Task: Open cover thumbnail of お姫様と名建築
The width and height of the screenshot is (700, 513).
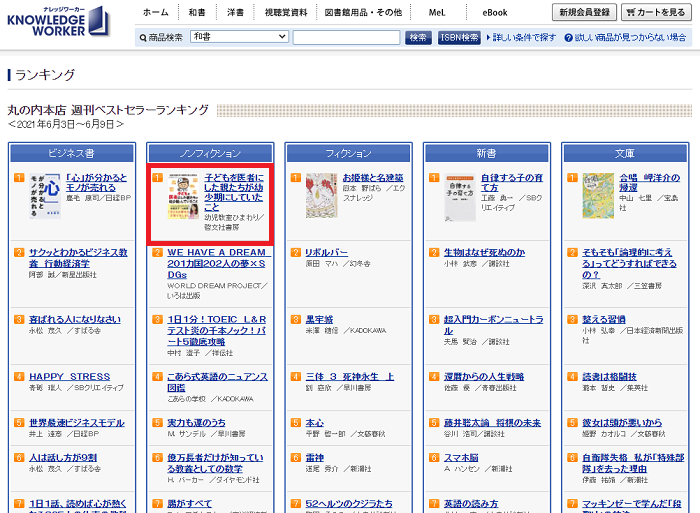Action: [x=322, y=196]
